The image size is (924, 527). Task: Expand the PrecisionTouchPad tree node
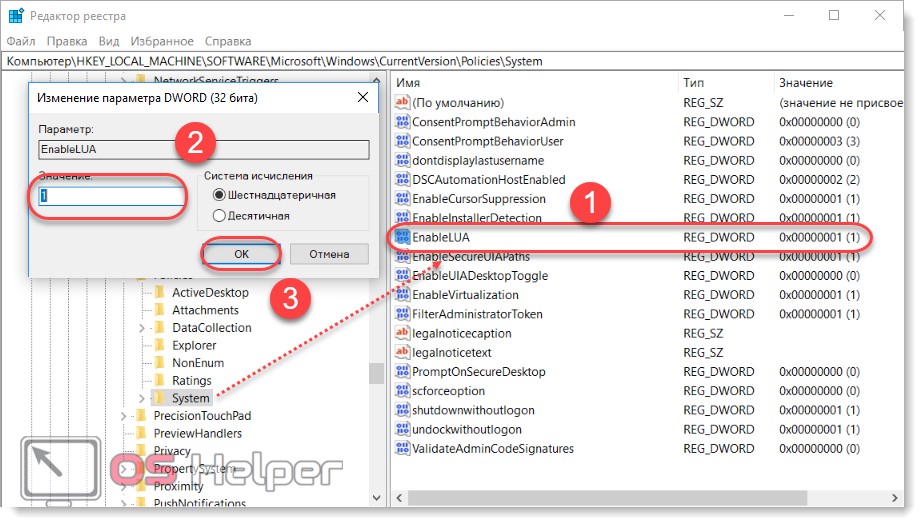pyautogui.click(x=124, y=416)
